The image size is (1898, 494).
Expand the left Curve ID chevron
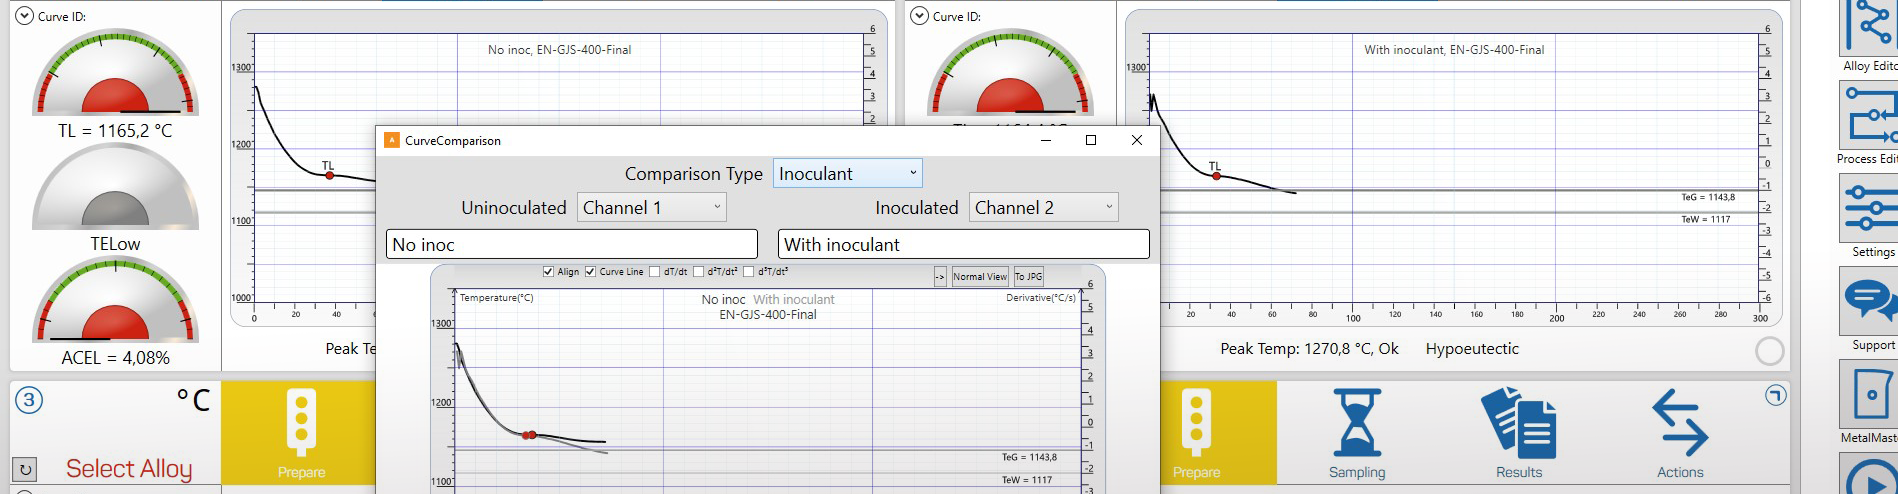[x=24, y=17]
